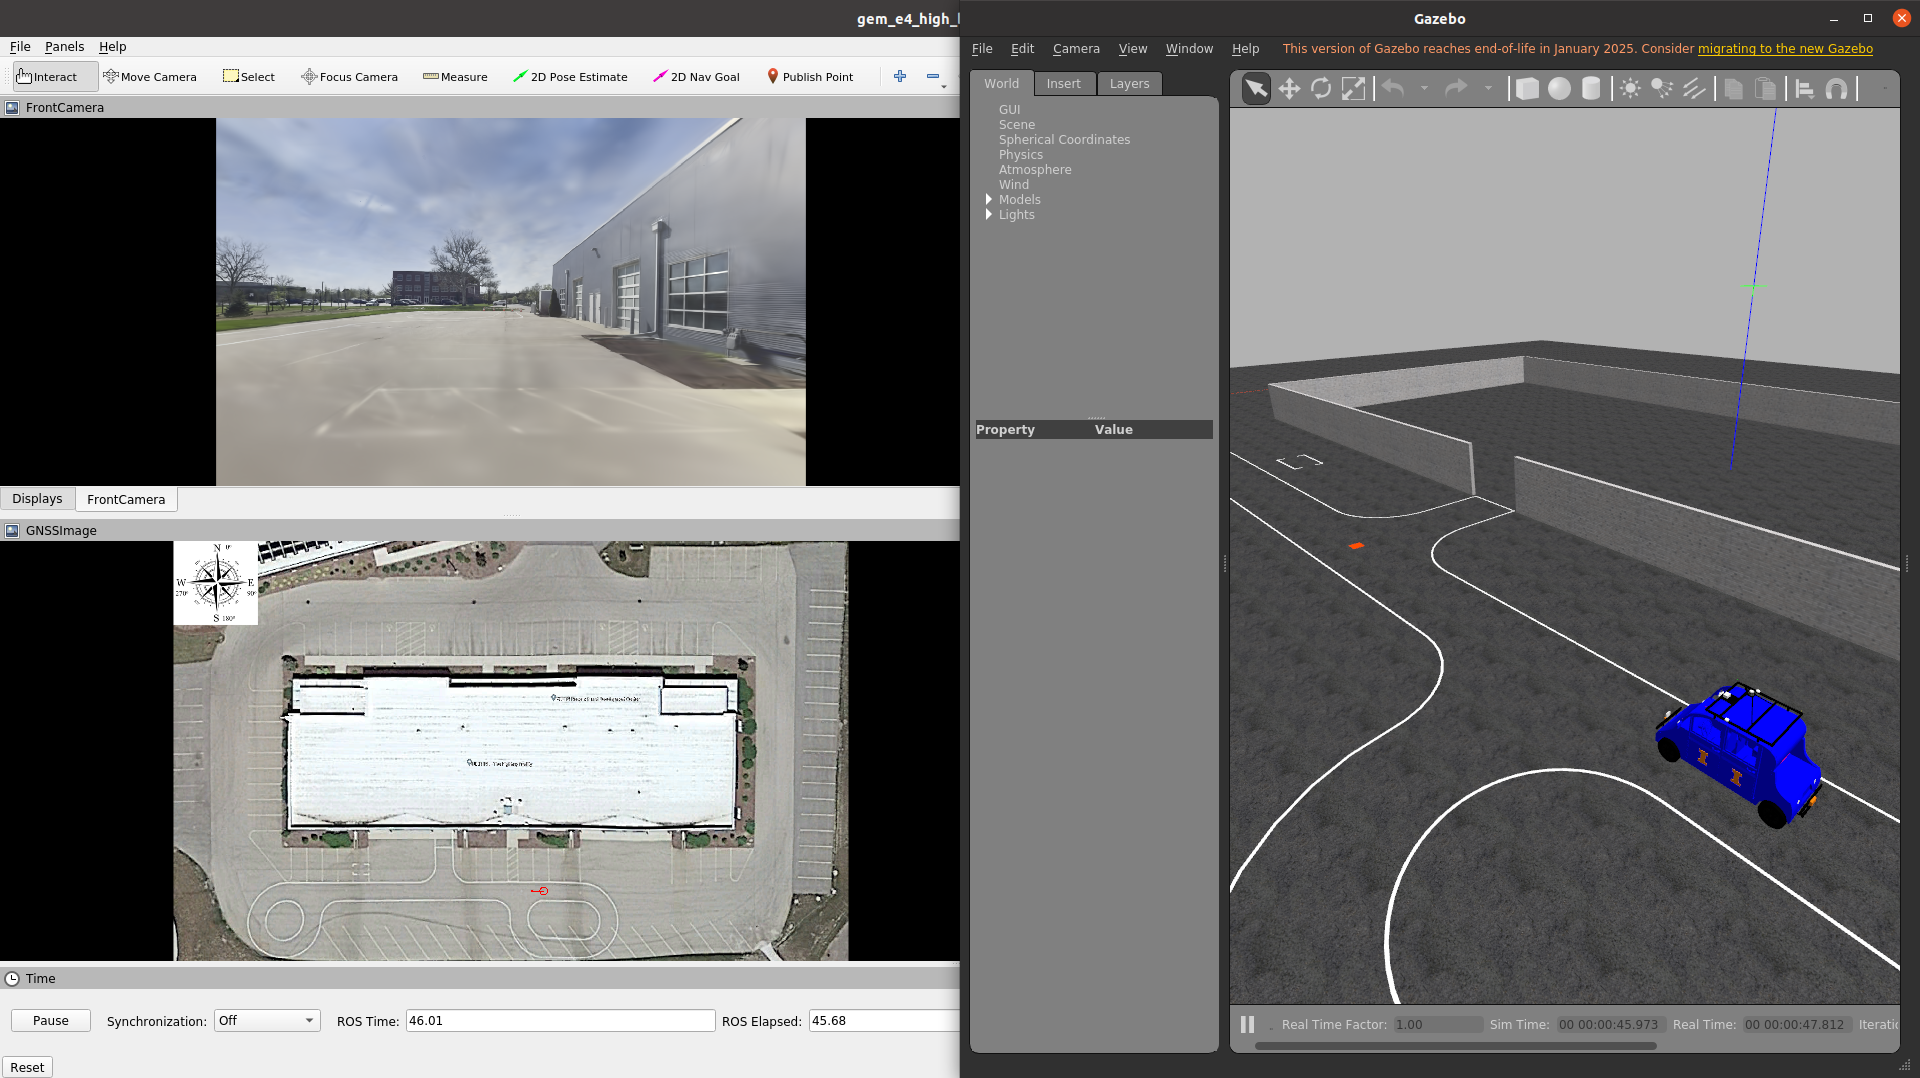
Task: Click the Reset button in RViz
Action: [x=27, y=1067]
